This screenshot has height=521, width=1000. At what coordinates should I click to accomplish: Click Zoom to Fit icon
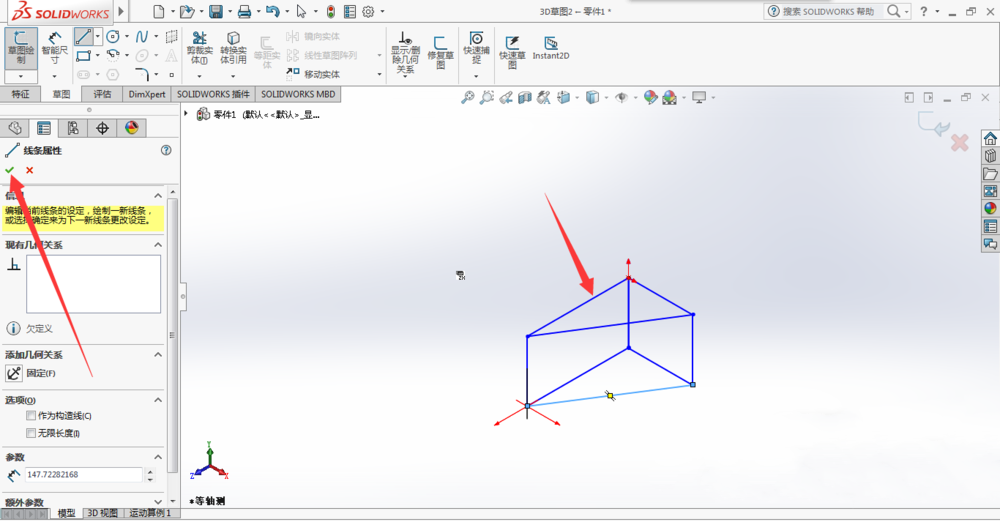(x=467, y=98)
